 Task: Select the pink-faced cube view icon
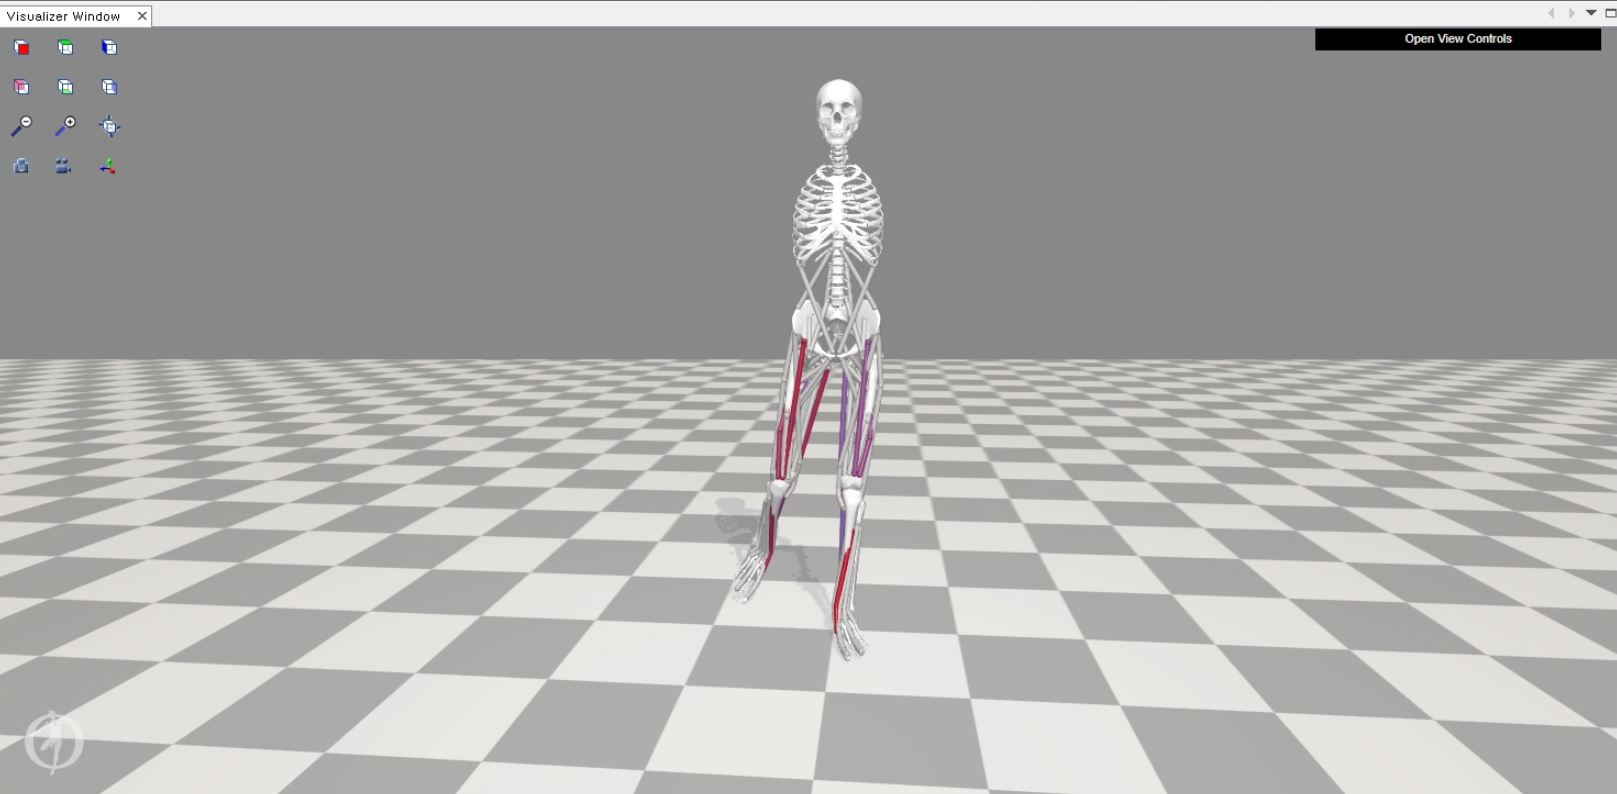(21, 87)
